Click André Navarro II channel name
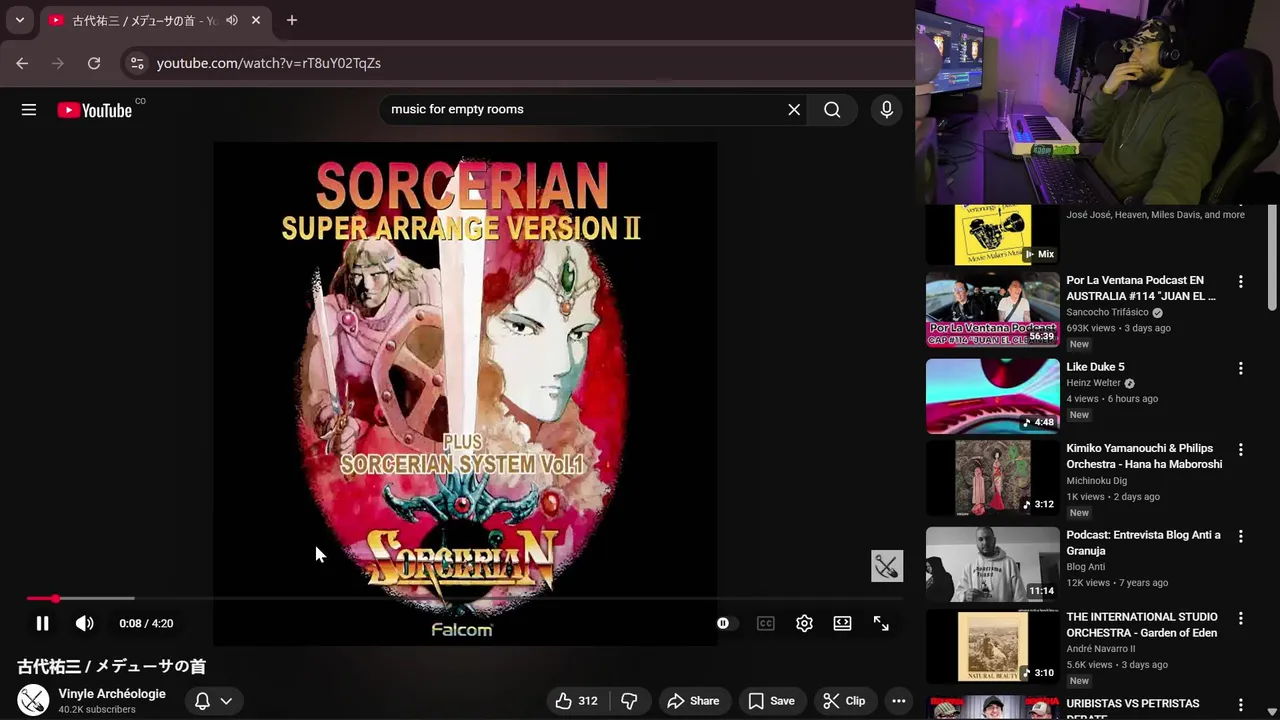Screen dimensions: 1280x720 (x=1103, y=649)
